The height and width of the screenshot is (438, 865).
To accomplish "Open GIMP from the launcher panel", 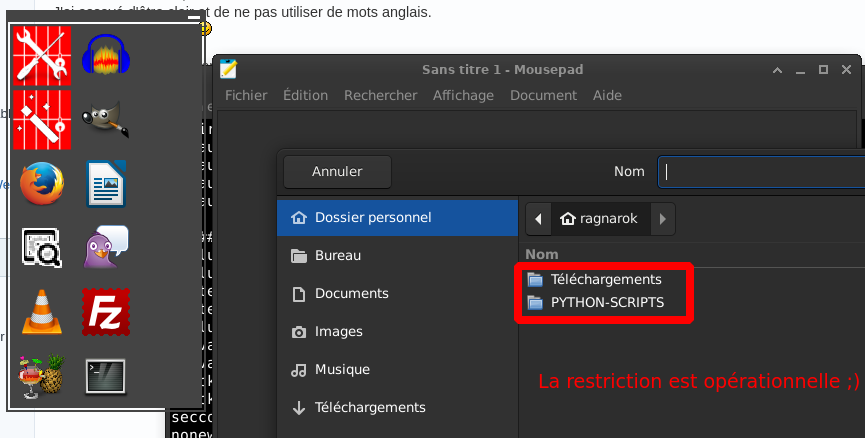I will (x=106, y=119).
